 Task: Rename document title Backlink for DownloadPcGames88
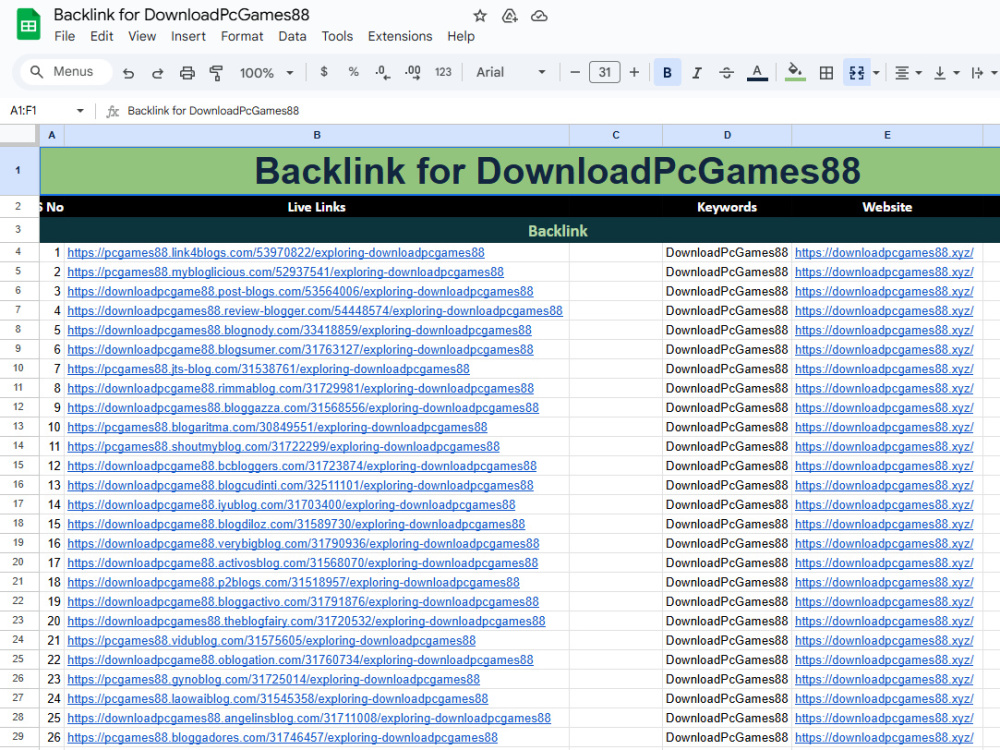coord(181,15)
